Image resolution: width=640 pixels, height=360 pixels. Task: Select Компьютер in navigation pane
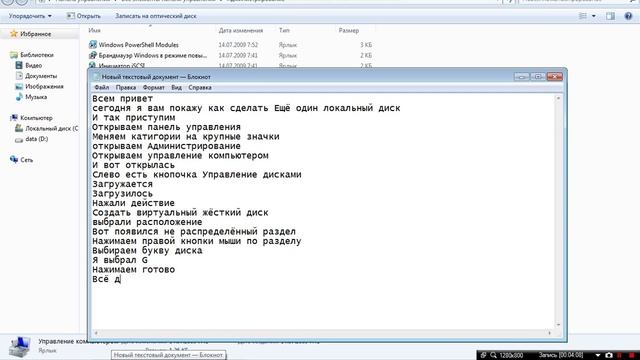36,118
